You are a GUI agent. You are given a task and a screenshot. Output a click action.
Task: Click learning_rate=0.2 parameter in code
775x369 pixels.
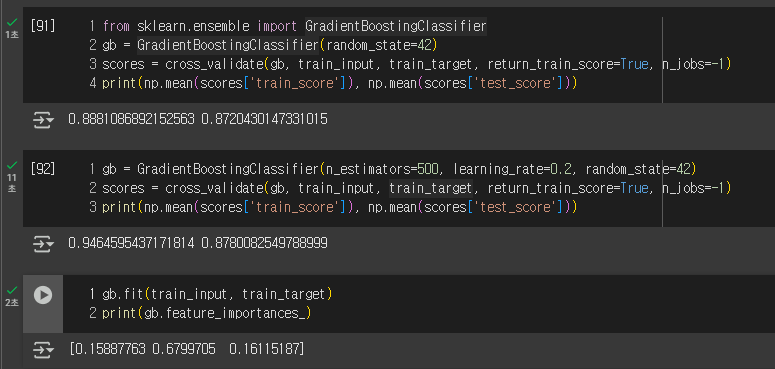pyautogui.click(x=513, y=169)
